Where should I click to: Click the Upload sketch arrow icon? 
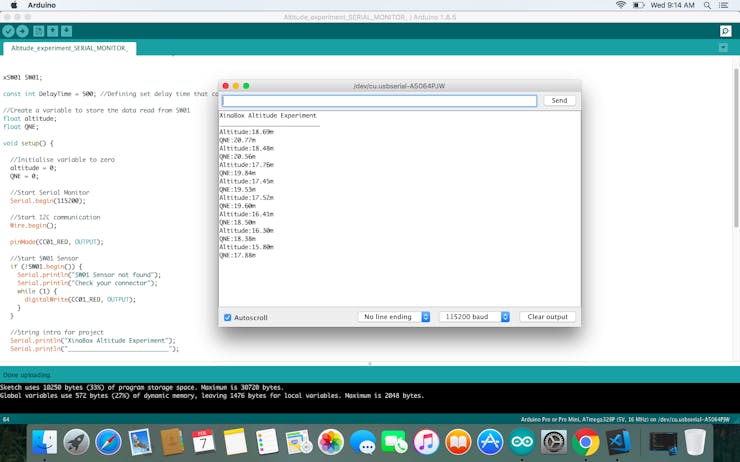[22, 31]
